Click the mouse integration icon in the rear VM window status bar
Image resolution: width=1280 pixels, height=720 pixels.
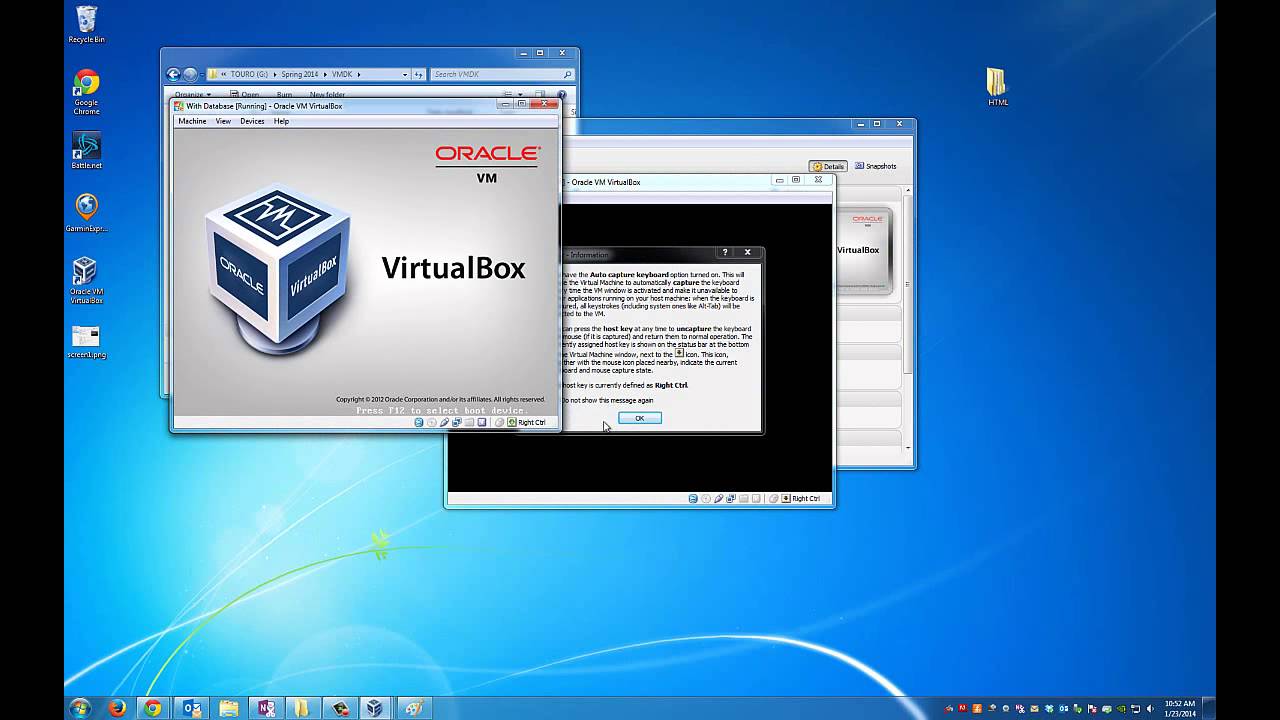point(773,498)
